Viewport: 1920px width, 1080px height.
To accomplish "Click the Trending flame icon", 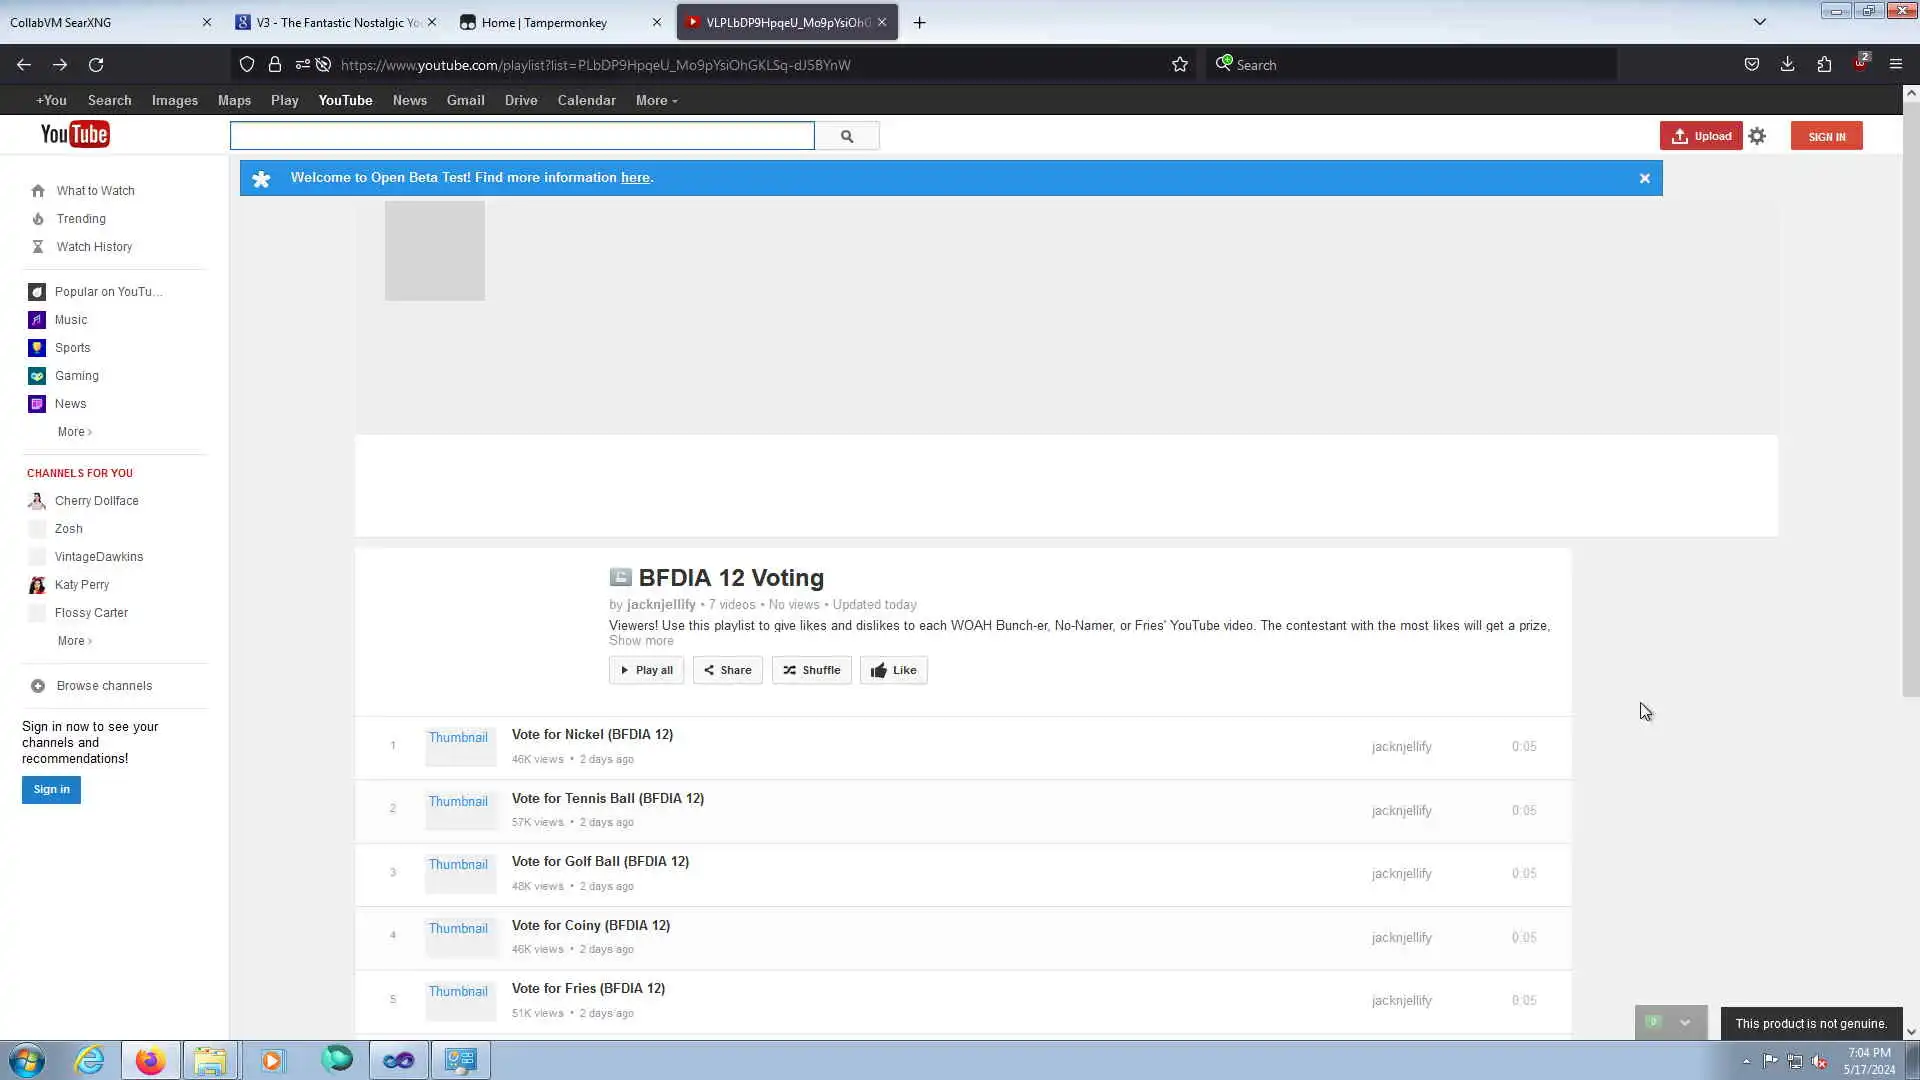I will click(38, 219).
